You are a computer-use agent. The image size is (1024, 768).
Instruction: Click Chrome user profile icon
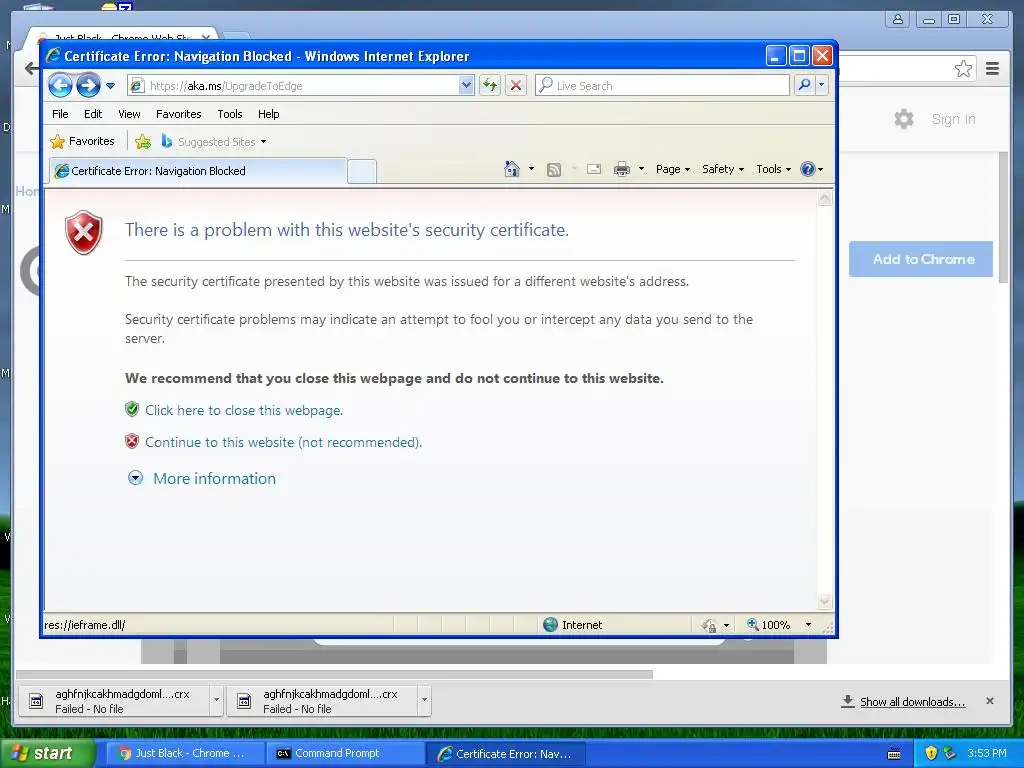pos(898,19)
